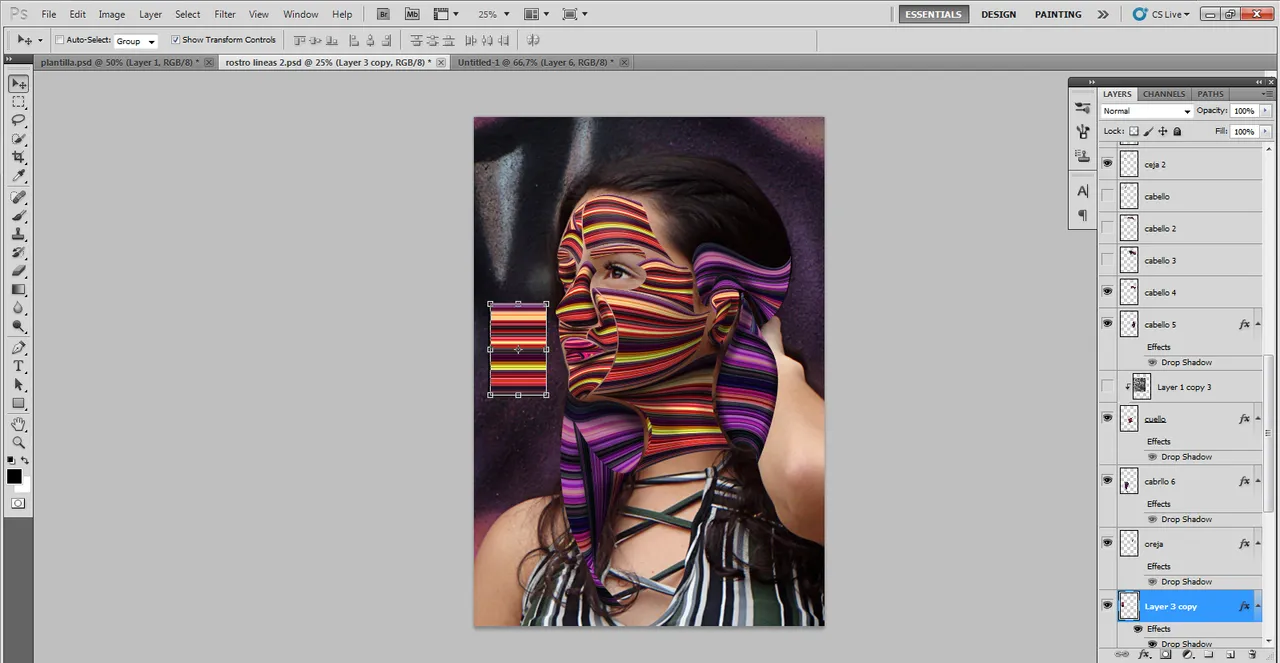1280x663 pixels.
Task: Hide the cabello 4 layer
Action: [1107, 291]
